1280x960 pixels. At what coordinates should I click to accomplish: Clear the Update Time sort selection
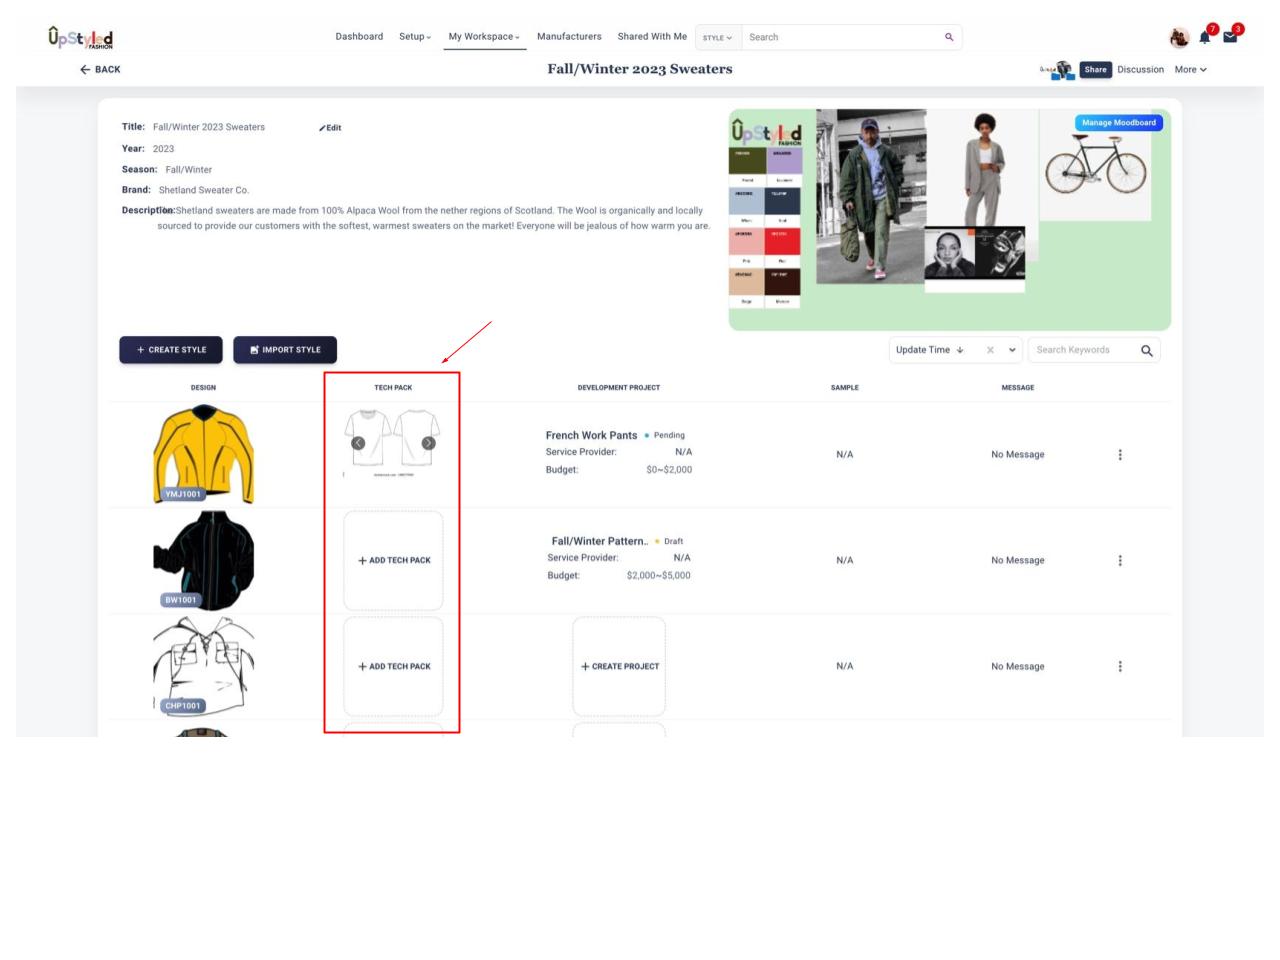(x=990, y=350)
